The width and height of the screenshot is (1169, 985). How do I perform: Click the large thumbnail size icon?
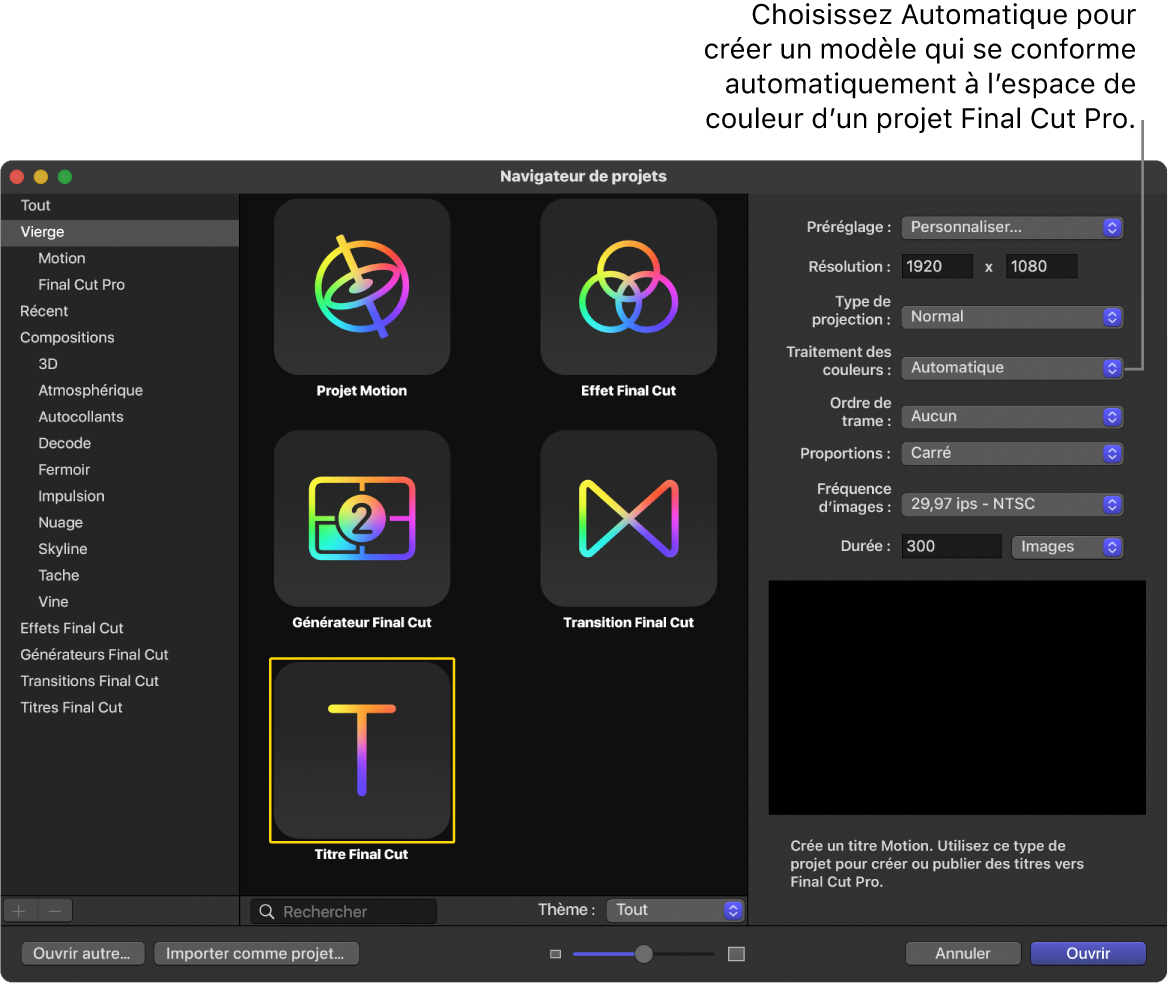736,954
